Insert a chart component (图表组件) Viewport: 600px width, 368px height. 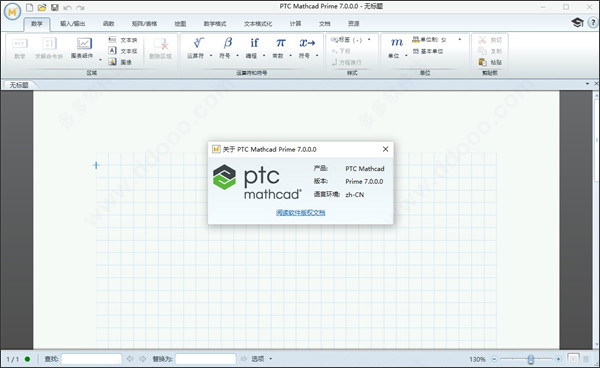82,48
